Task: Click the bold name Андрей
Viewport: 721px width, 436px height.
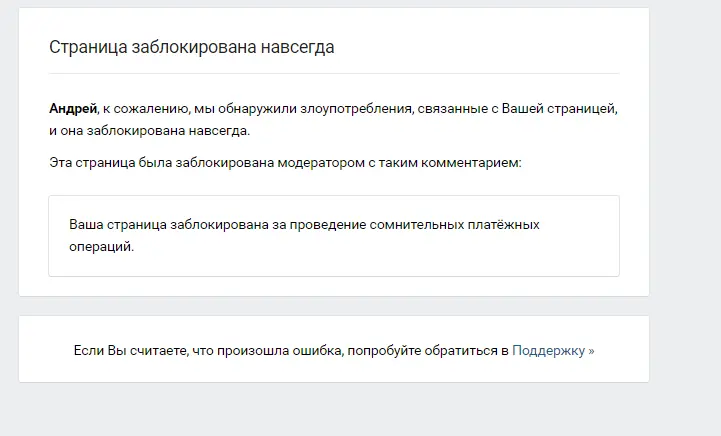Action: (73, 109)
